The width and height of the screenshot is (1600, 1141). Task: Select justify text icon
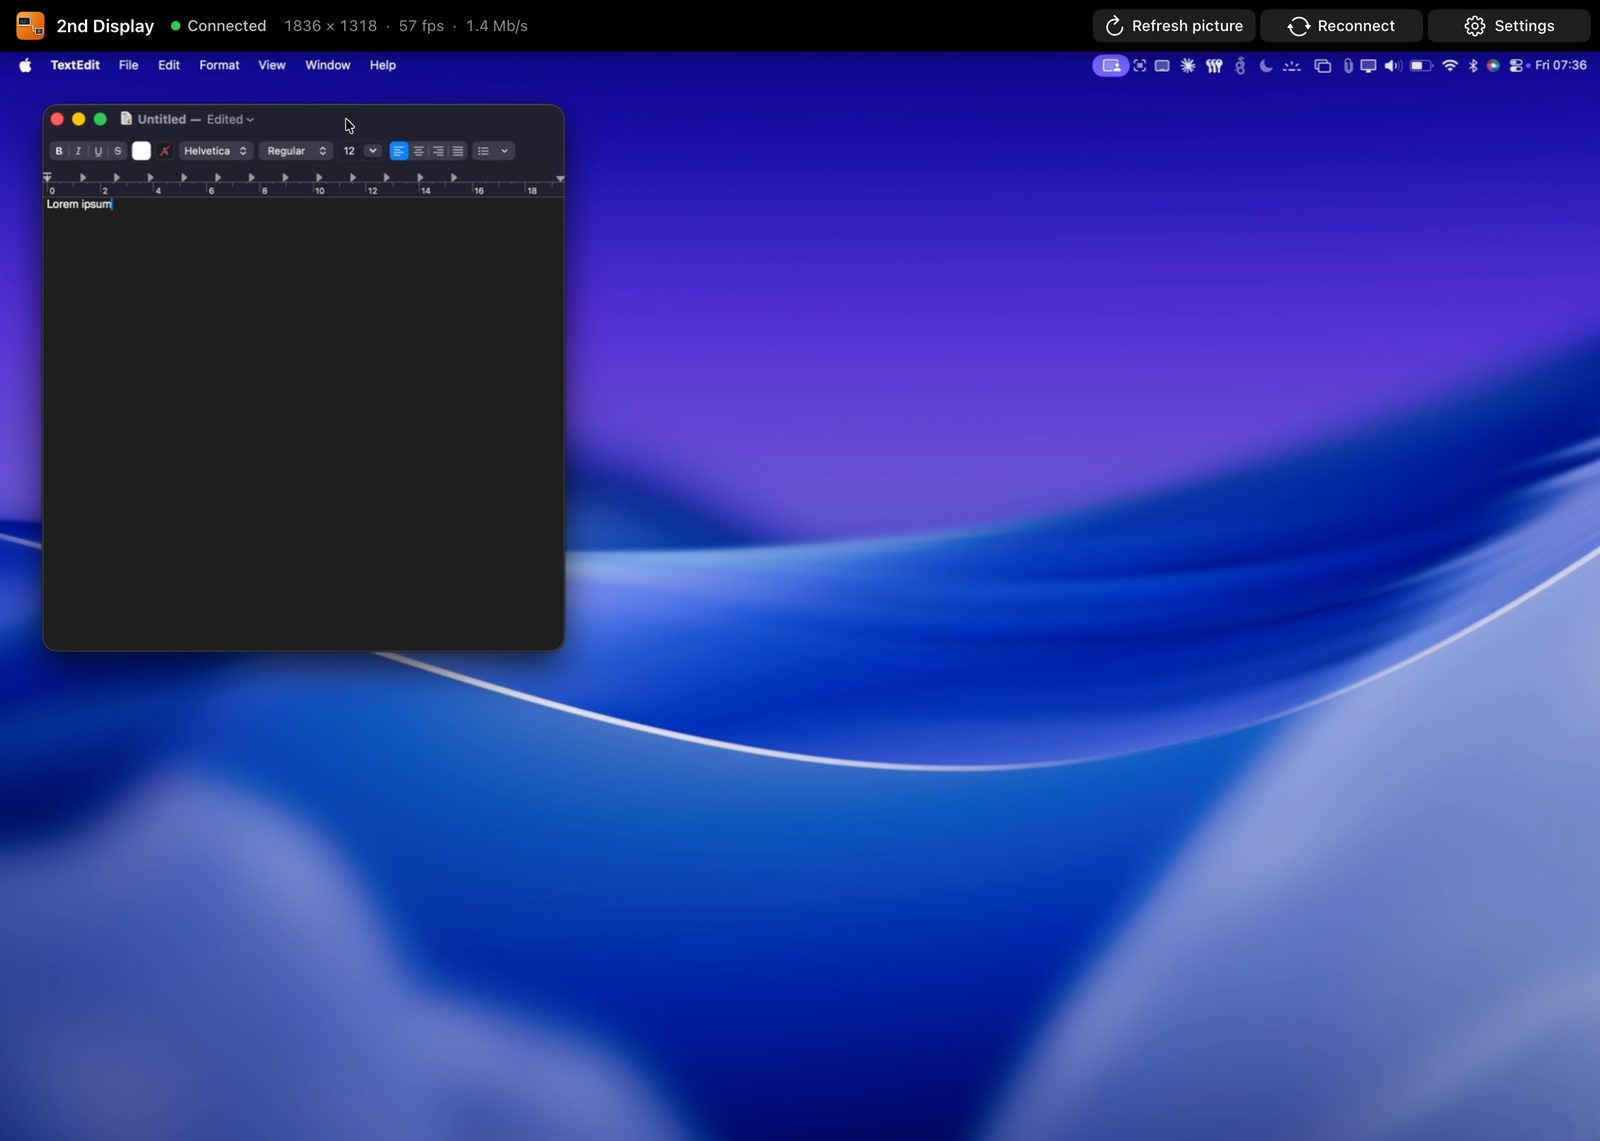point(458,151)
